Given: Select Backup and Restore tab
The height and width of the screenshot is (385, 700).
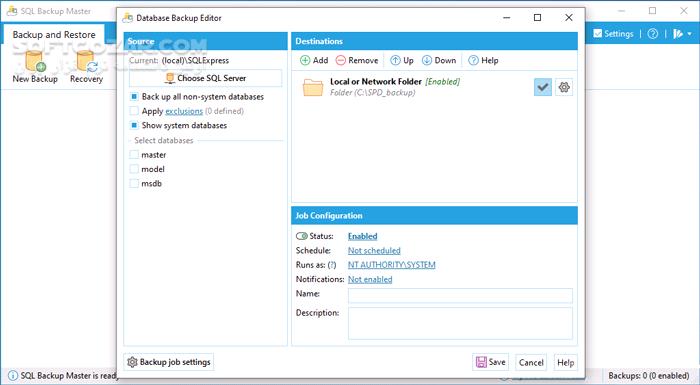Looking at the screenshot, I should [54, 34].
